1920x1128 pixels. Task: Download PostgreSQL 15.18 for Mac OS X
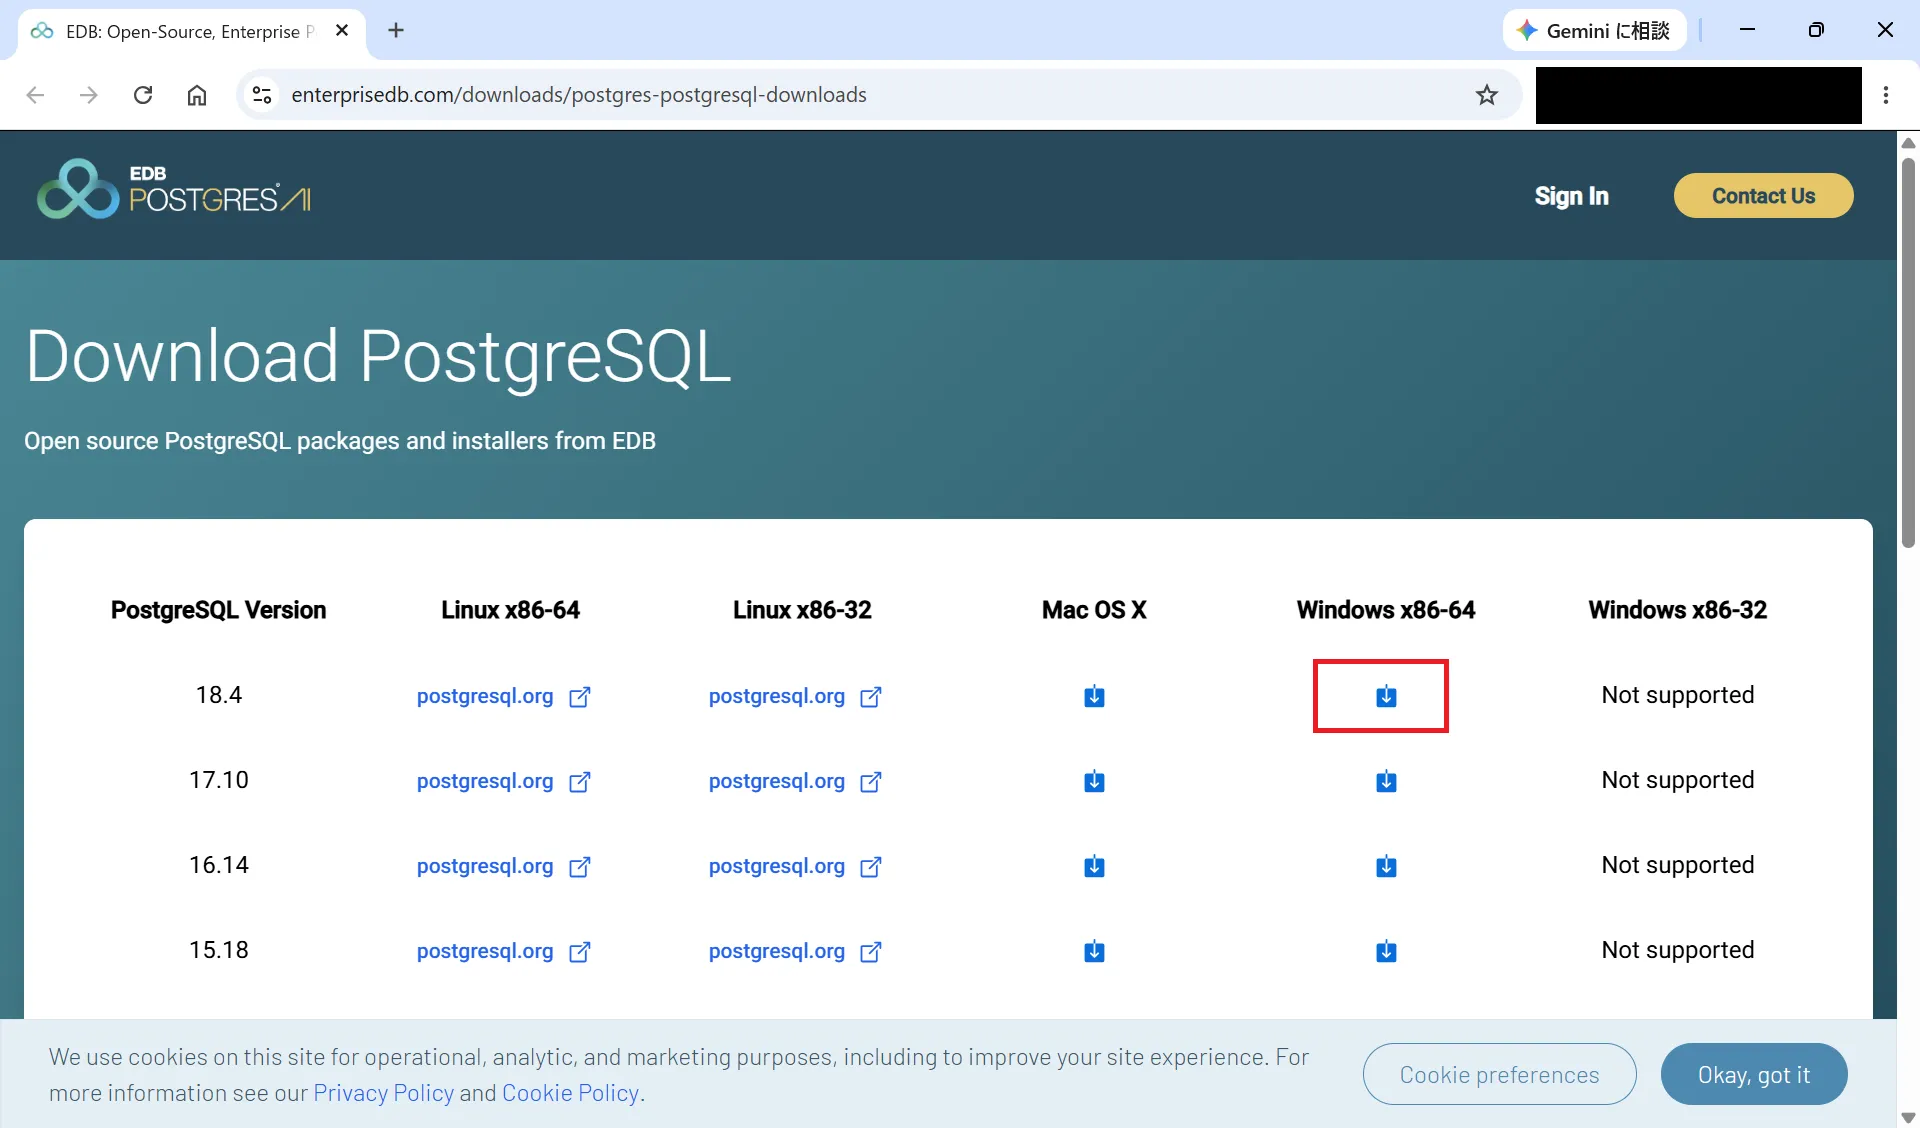click(x=1094, y=951)
